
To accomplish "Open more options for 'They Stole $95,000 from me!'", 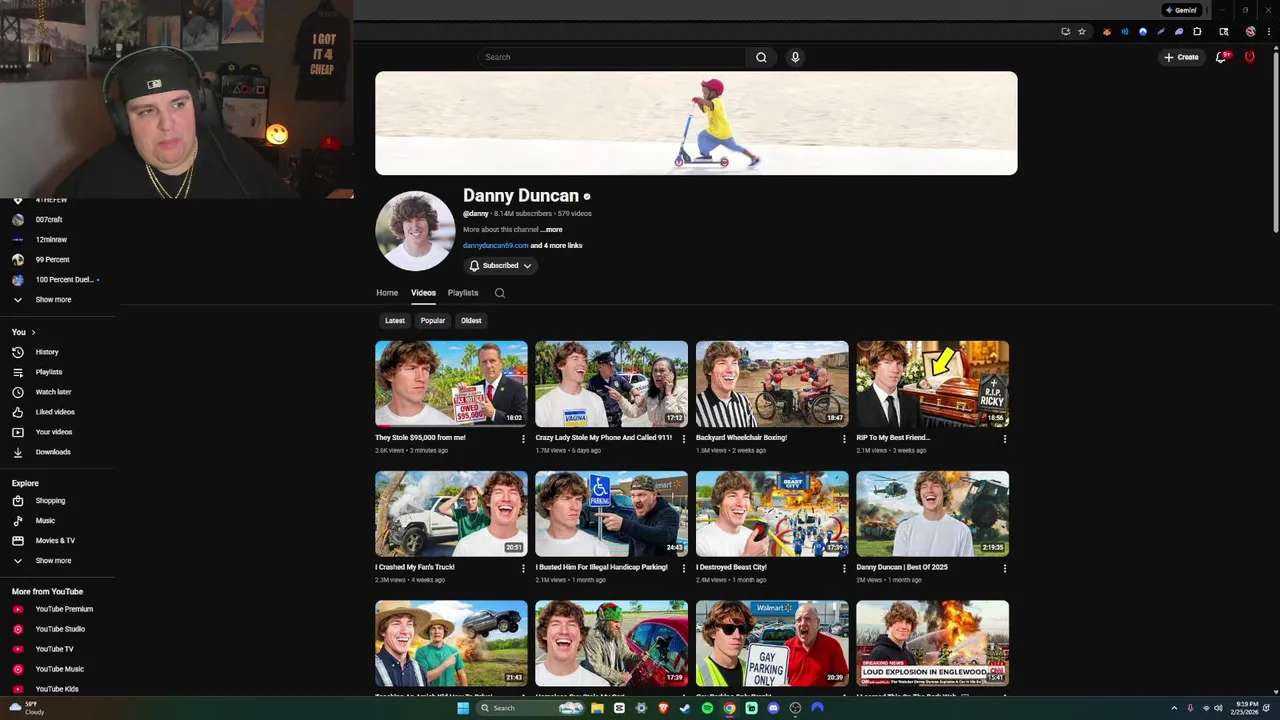I will [523, 438].
